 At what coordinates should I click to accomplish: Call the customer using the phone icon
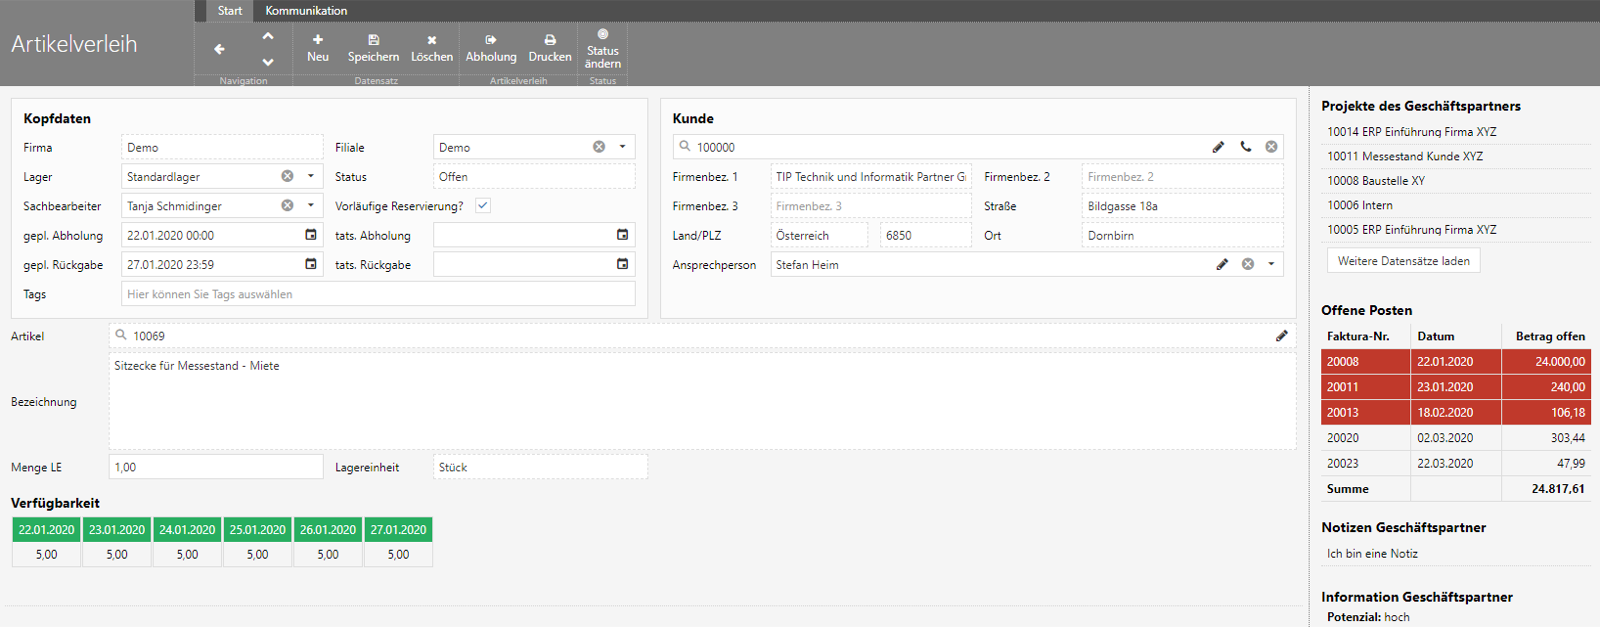click(1245, 147)
